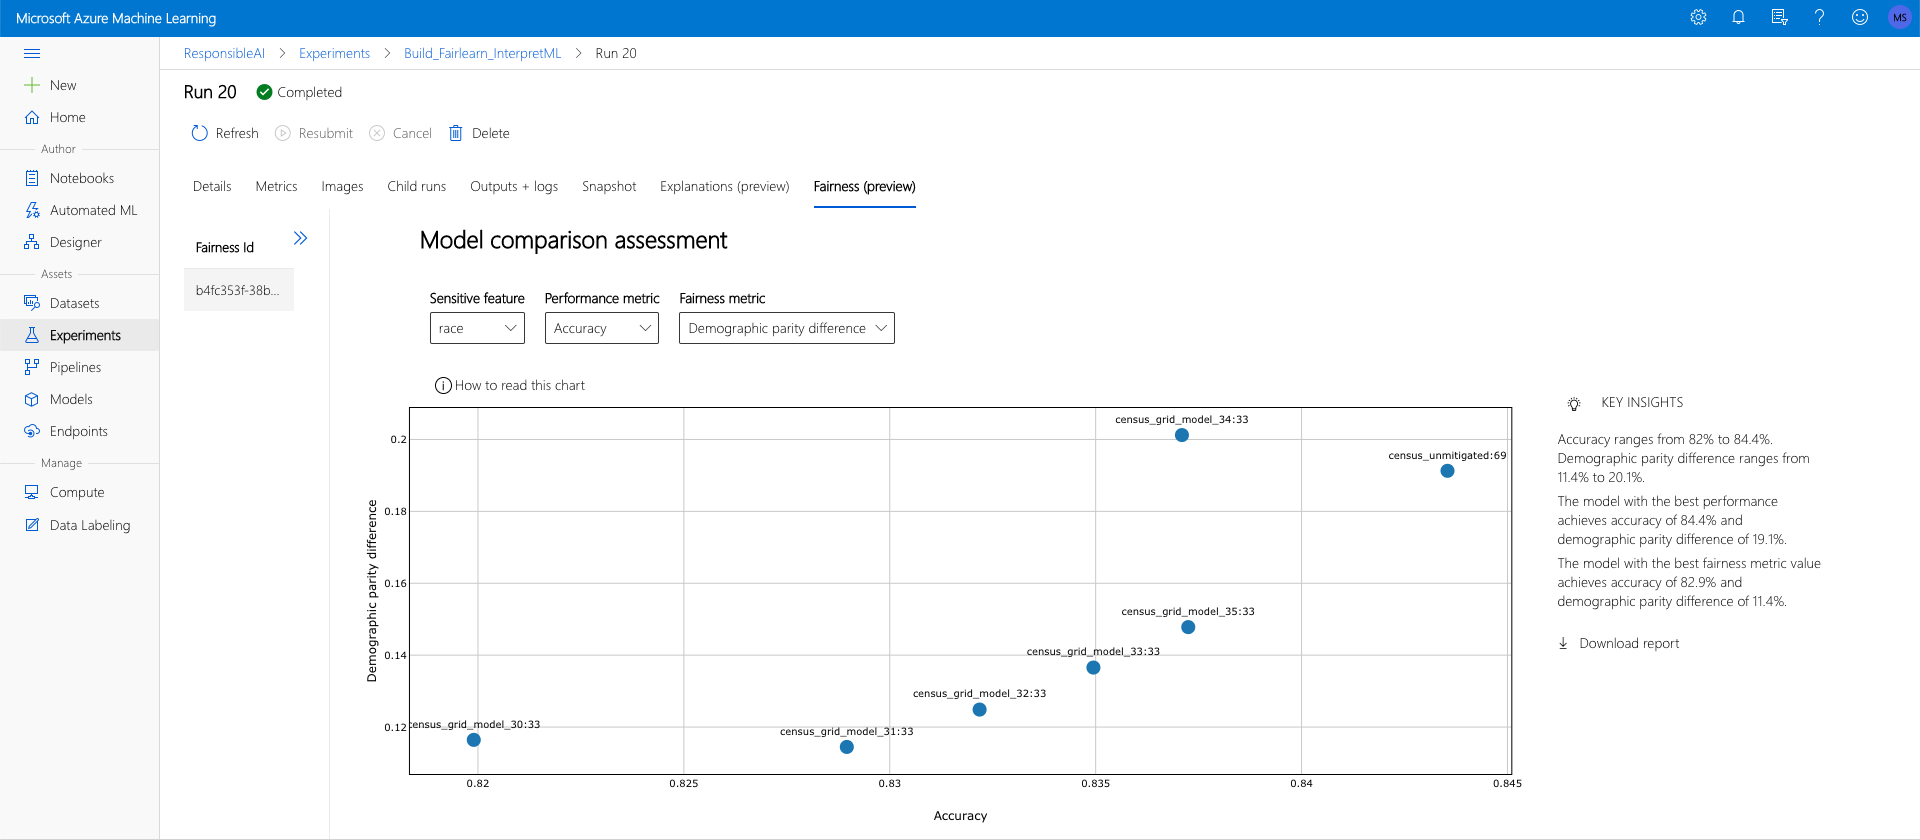Open Automated ML in the sidebar
The image size is (1920, 840).
coord(93,210)
